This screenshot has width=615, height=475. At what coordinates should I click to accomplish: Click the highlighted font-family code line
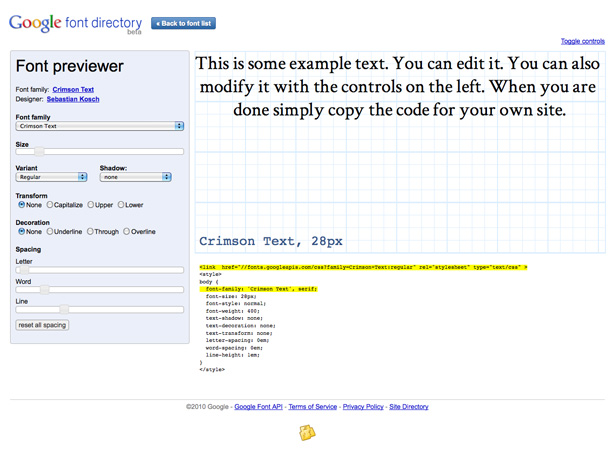pos(258,289)
